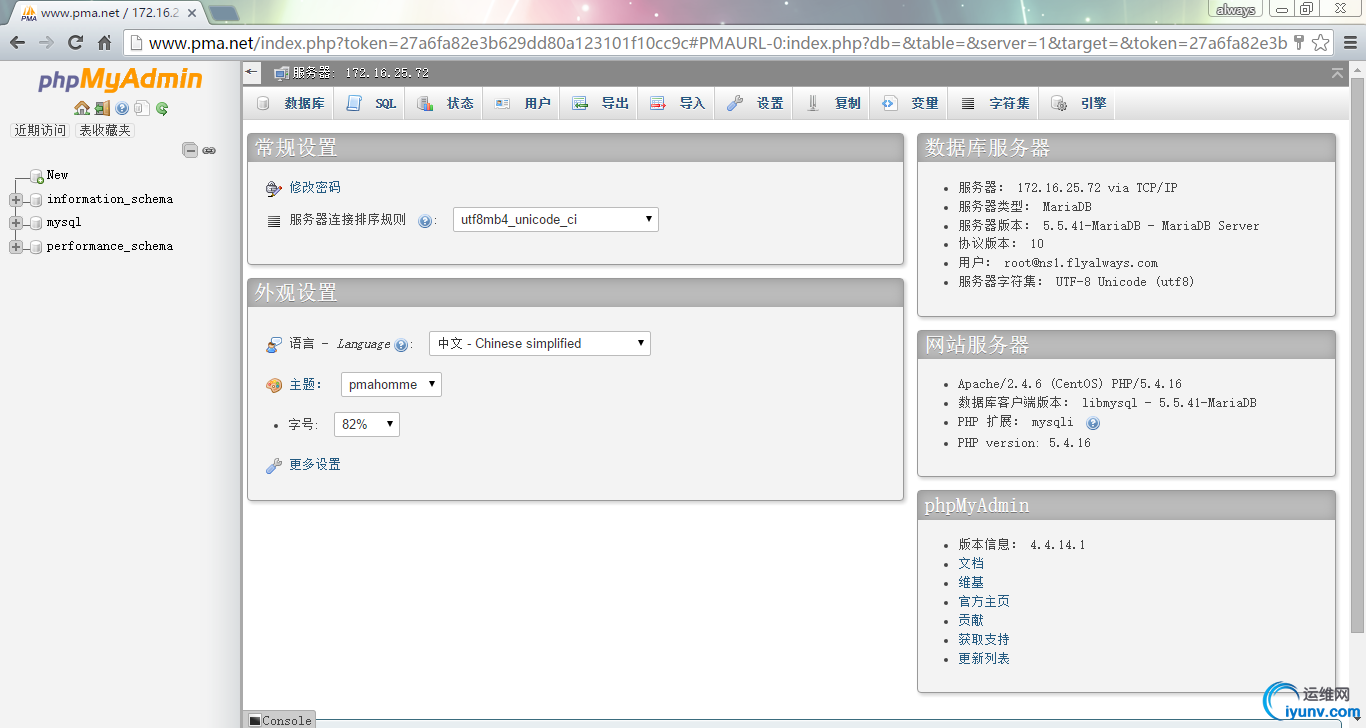
Task: Open help icon beside 服务器连接排序规则
Action: click(425, 221)
